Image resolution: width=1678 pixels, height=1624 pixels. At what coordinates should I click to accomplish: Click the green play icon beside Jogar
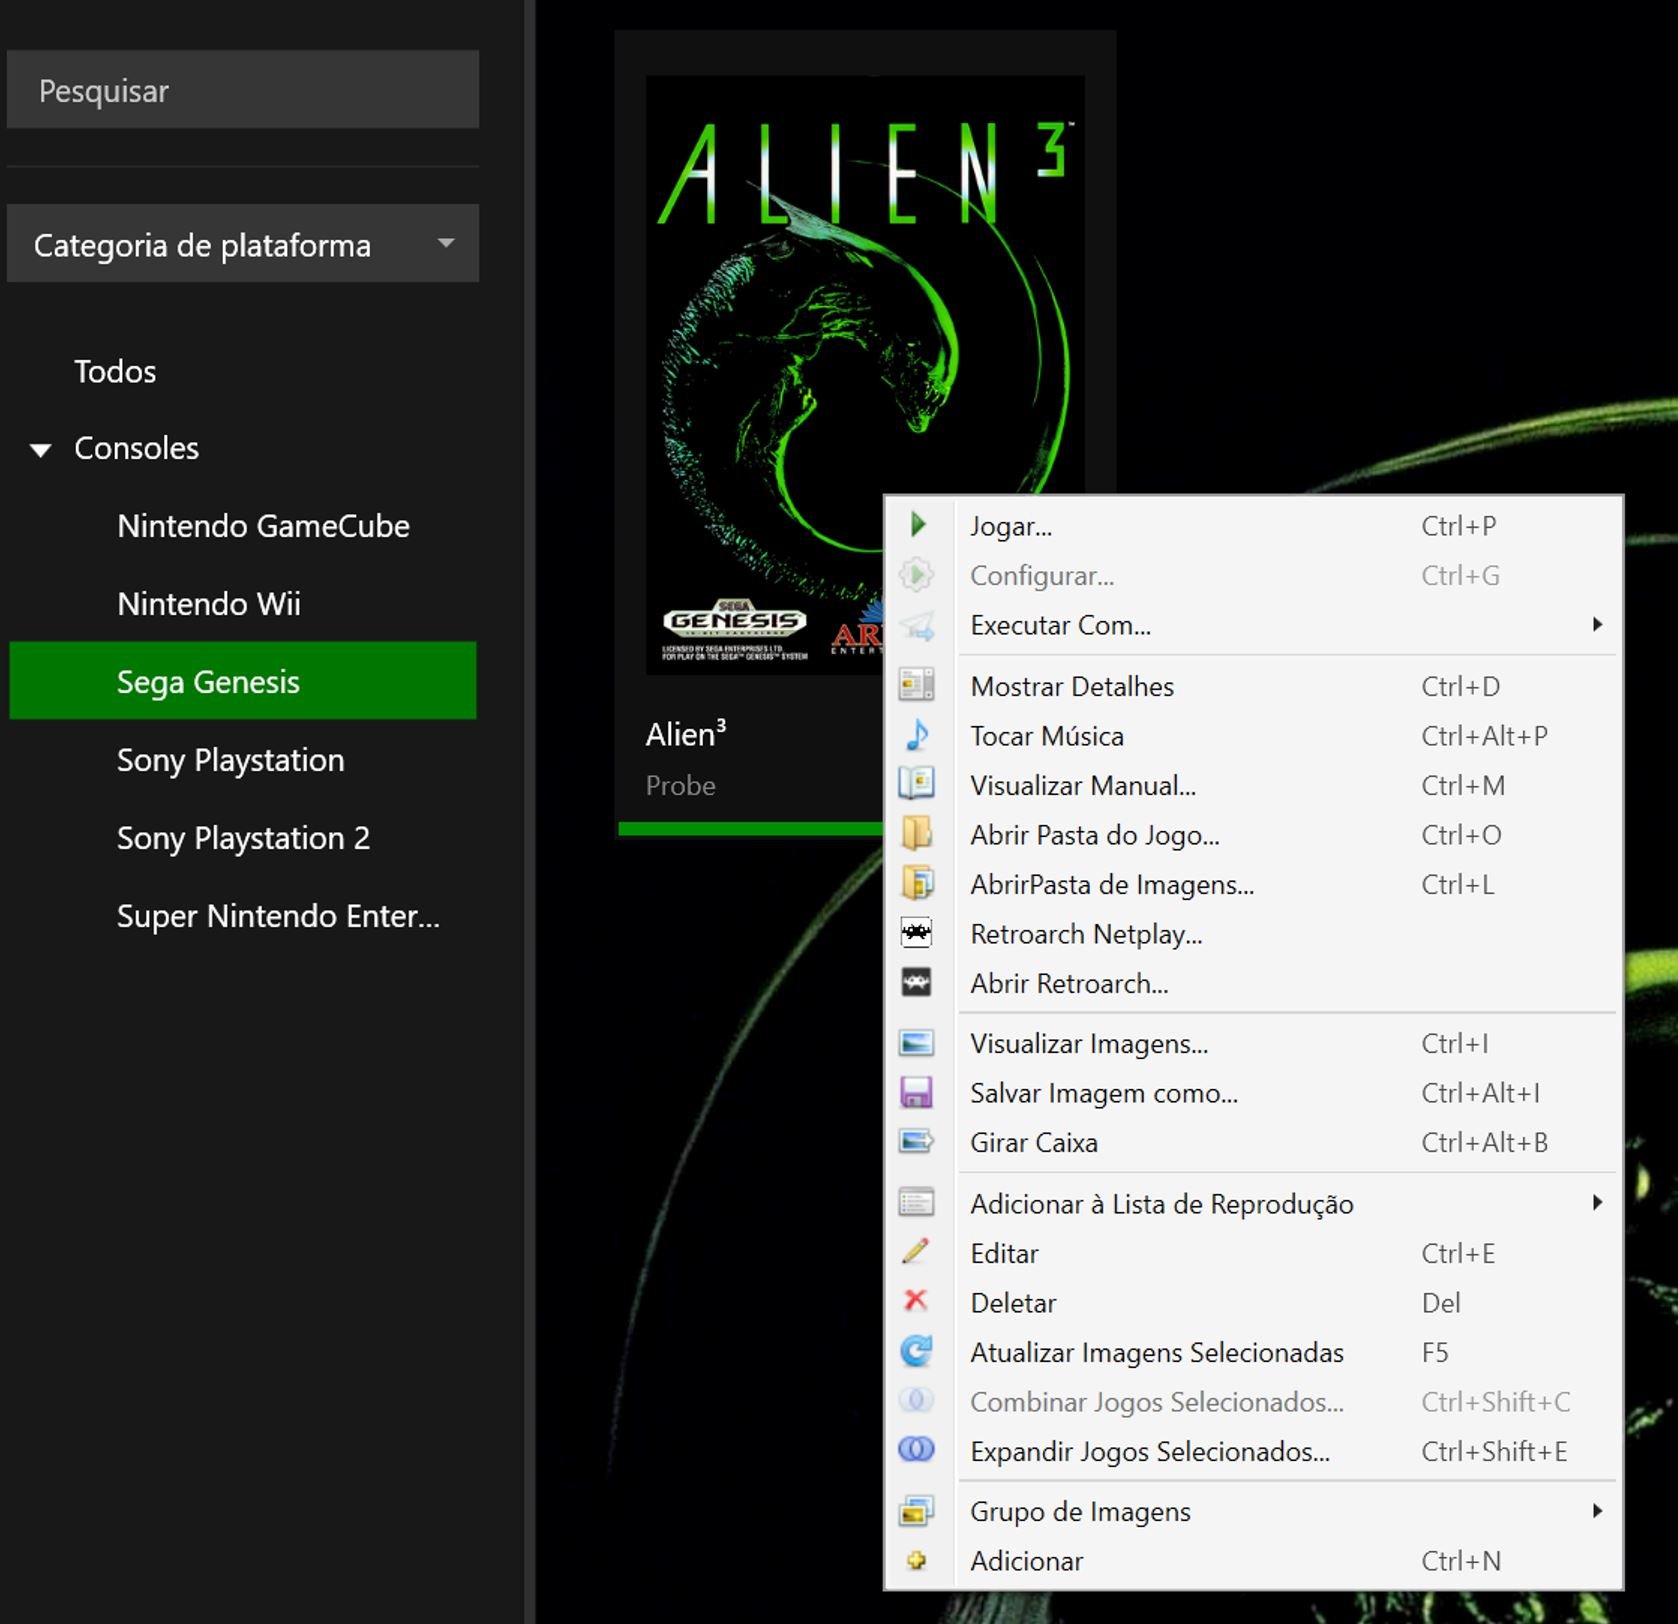point(918,525)
